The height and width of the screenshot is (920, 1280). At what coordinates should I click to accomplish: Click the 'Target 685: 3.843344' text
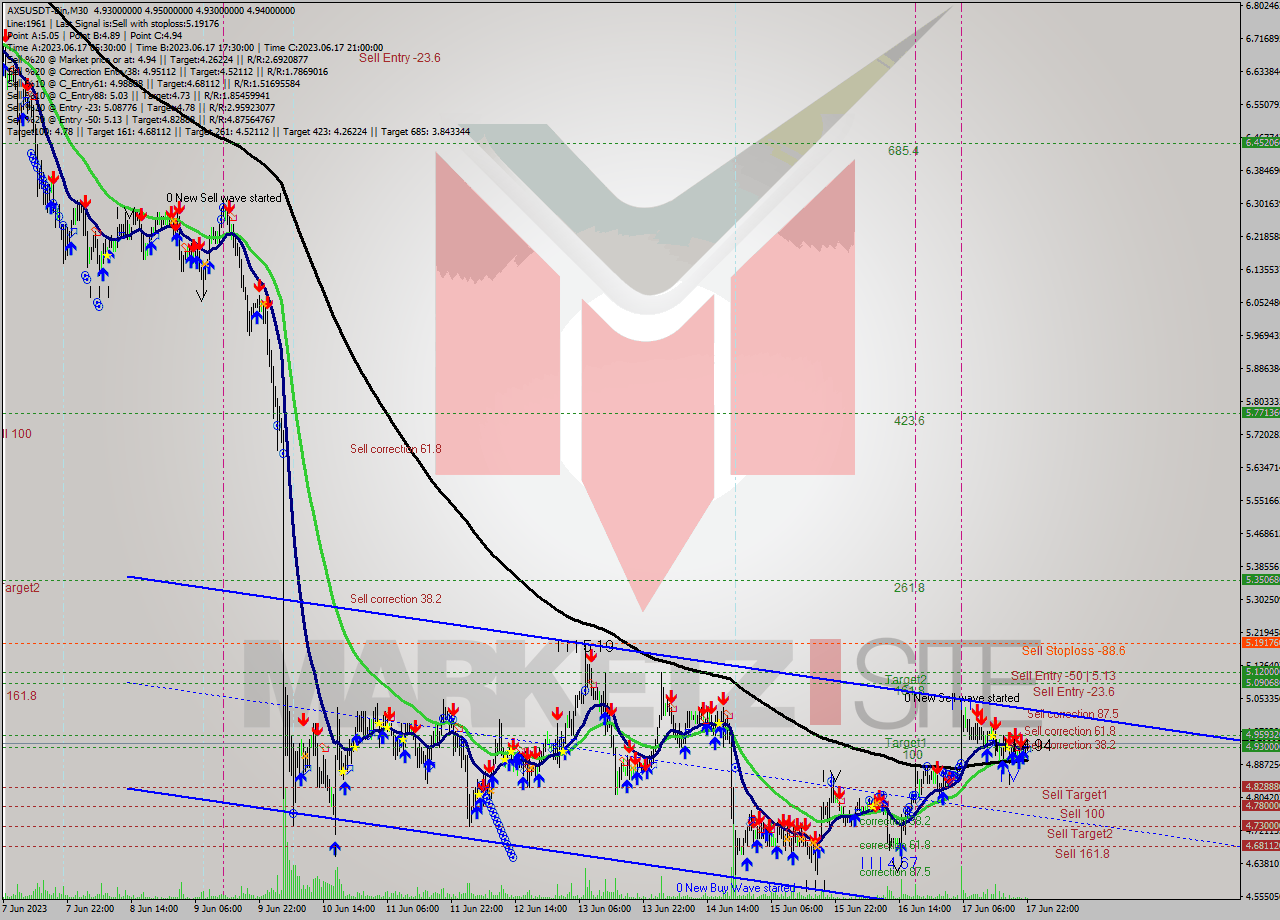tap(424, 131)
